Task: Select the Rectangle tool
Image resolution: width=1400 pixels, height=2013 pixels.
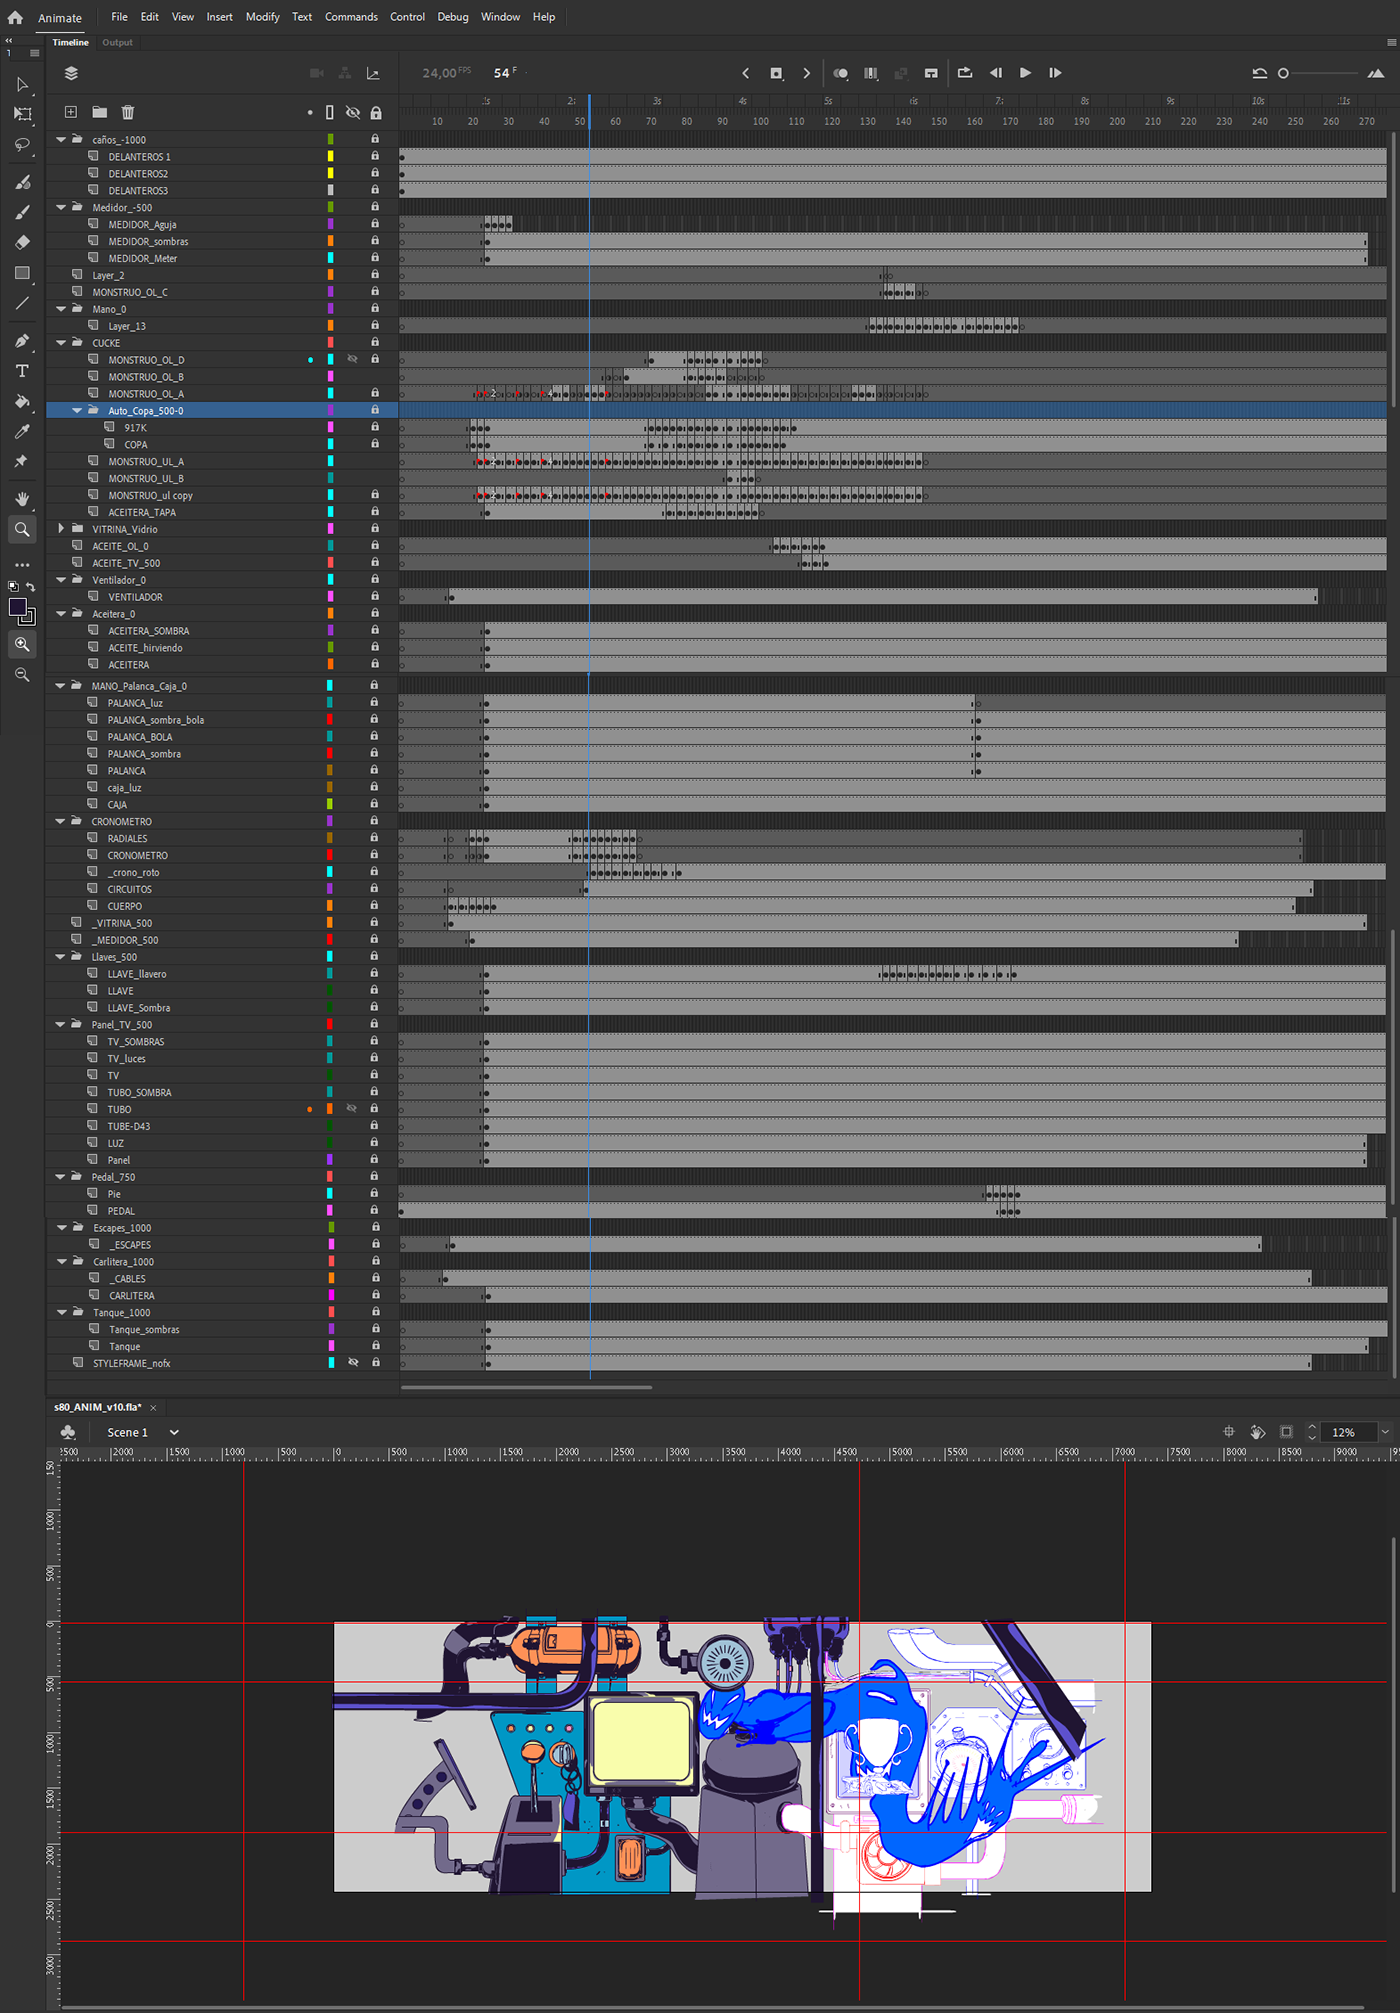Action: coord(22,273)
